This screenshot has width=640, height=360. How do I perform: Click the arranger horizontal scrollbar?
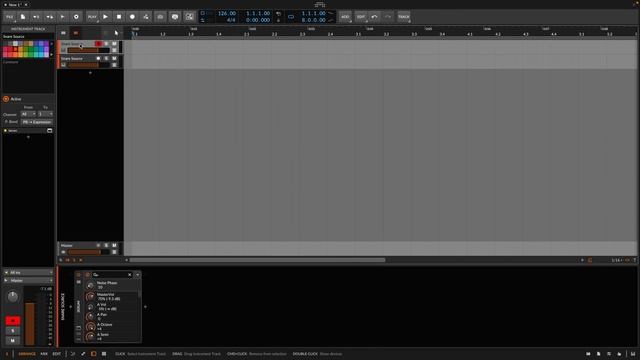click(257, 260)
